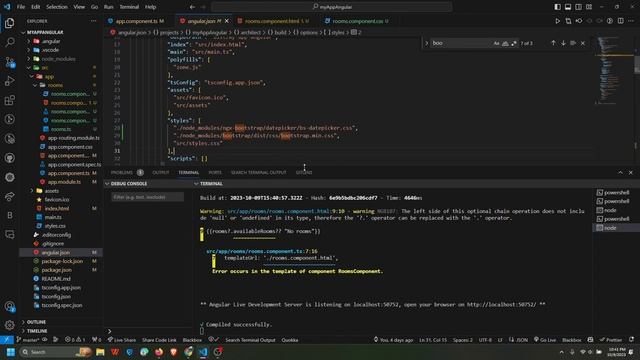Click Share Code Link in status bar
Screen dimensions: 640x360
point(159,340)
